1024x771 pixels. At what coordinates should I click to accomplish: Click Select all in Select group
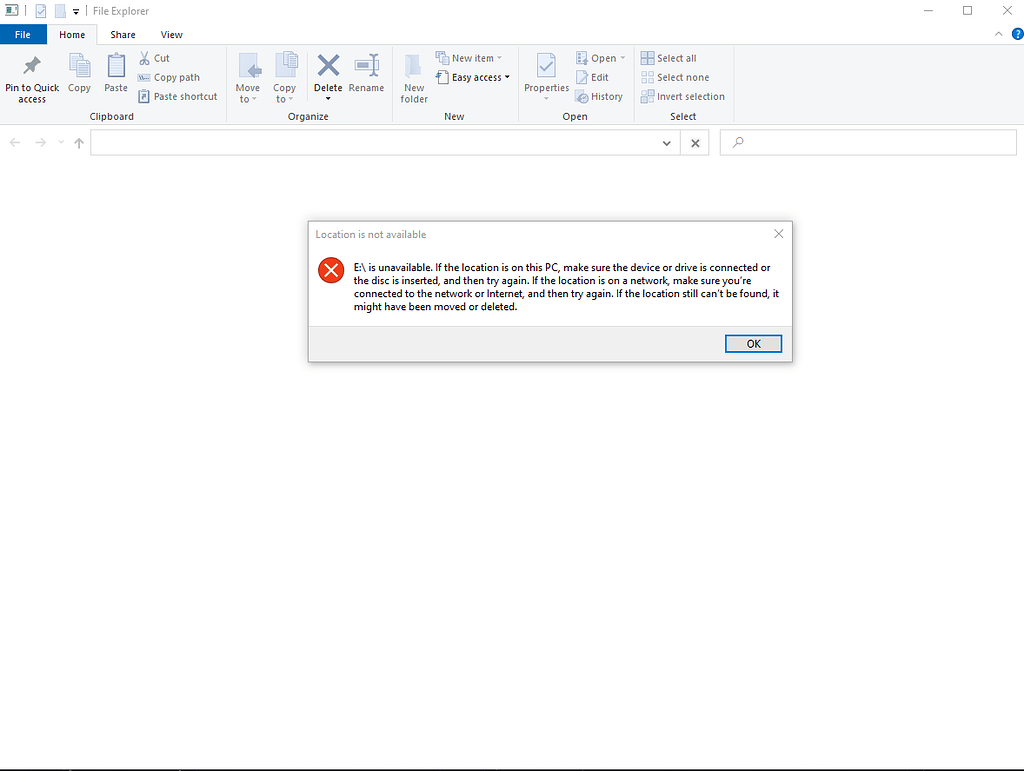669,58
